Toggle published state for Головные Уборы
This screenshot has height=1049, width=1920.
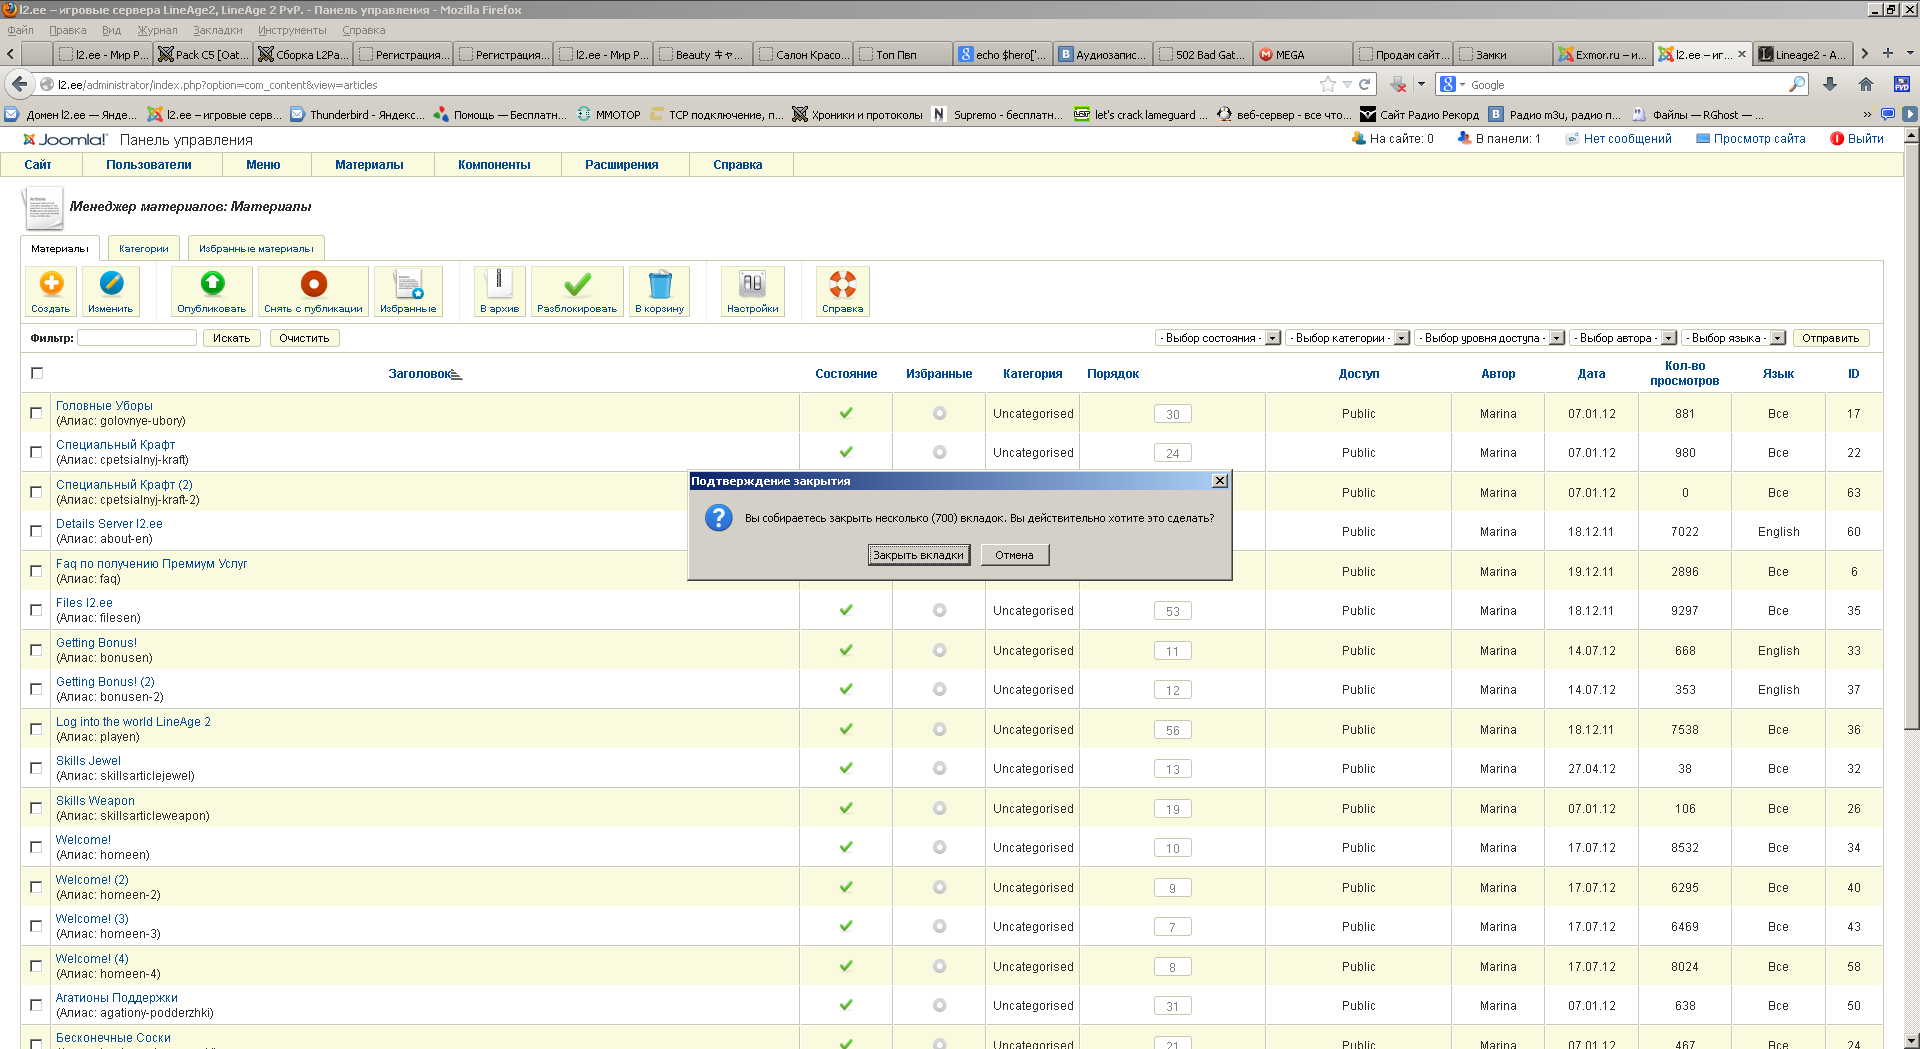(846, 413)
